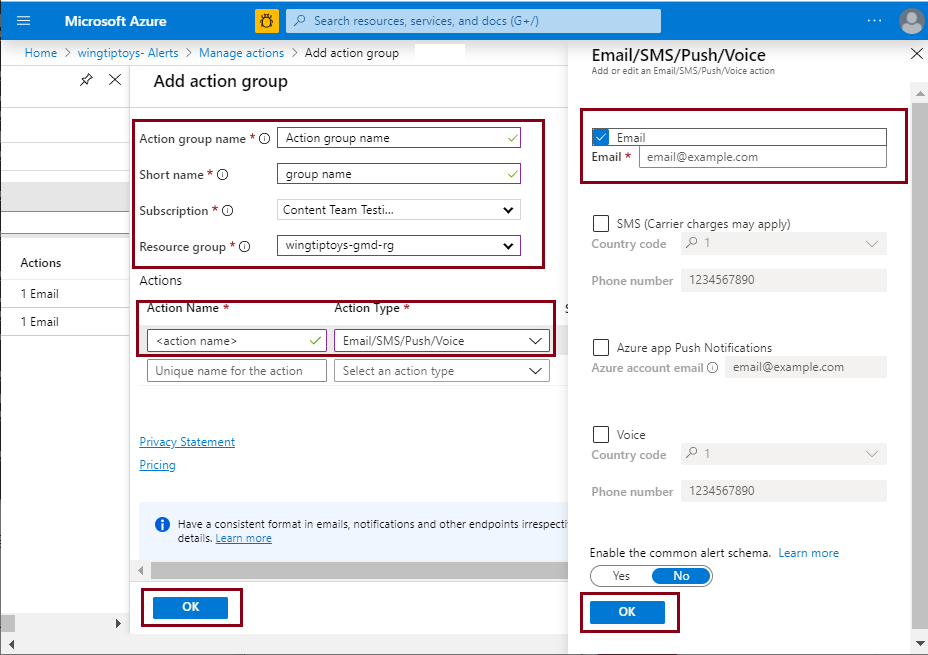Viewport: 928px width, 655px height.
Task: Enable the Voice checkbox
Action: (x=601, y=434)
